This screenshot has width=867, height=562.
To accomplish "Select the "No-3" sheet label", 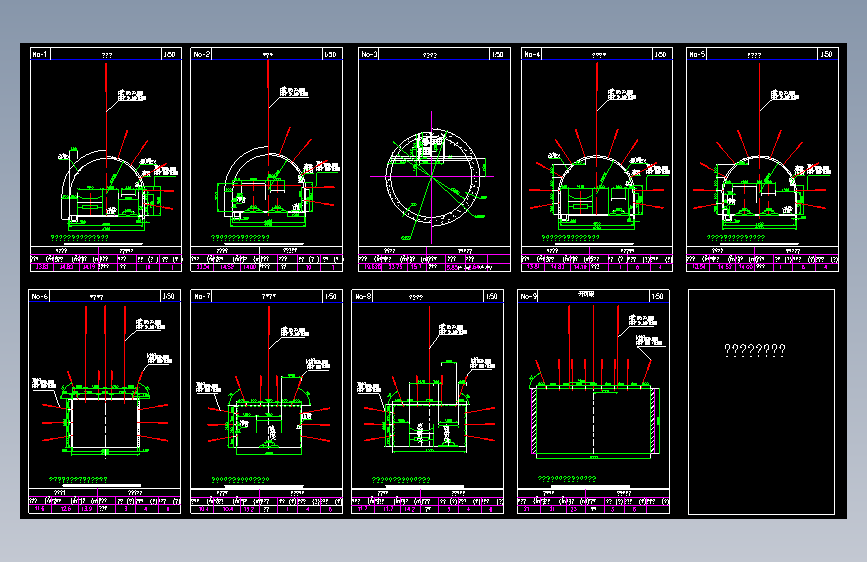I will (369, 54).
